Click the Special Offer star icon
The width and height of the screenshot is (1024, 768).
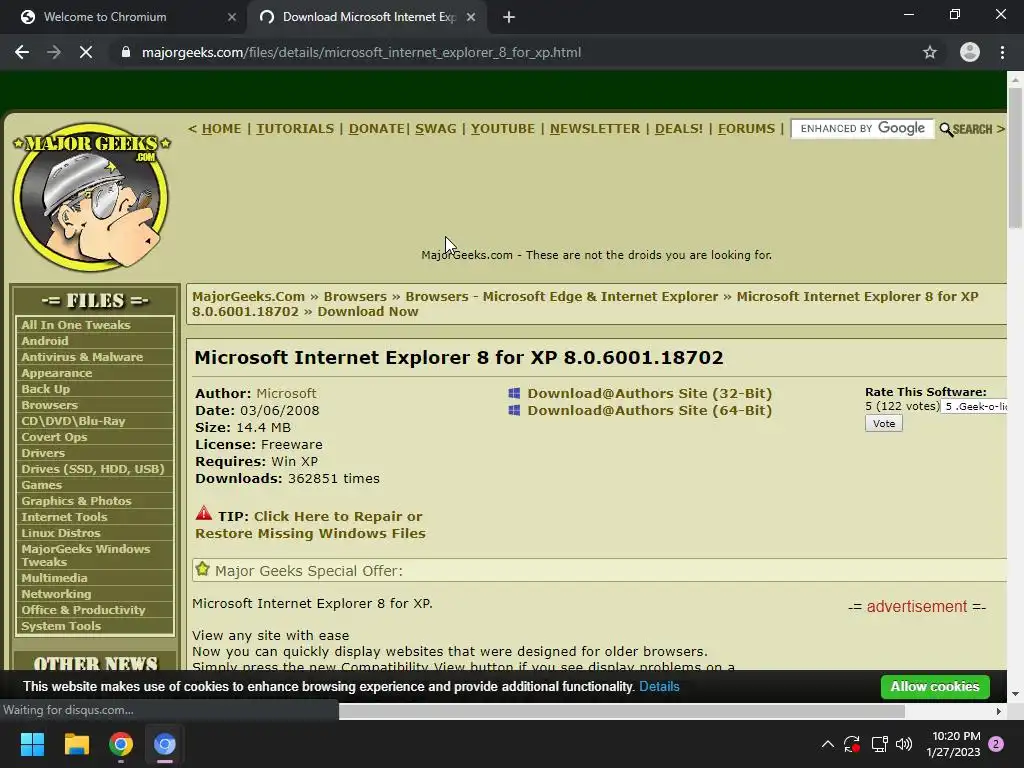click(202, 569)
